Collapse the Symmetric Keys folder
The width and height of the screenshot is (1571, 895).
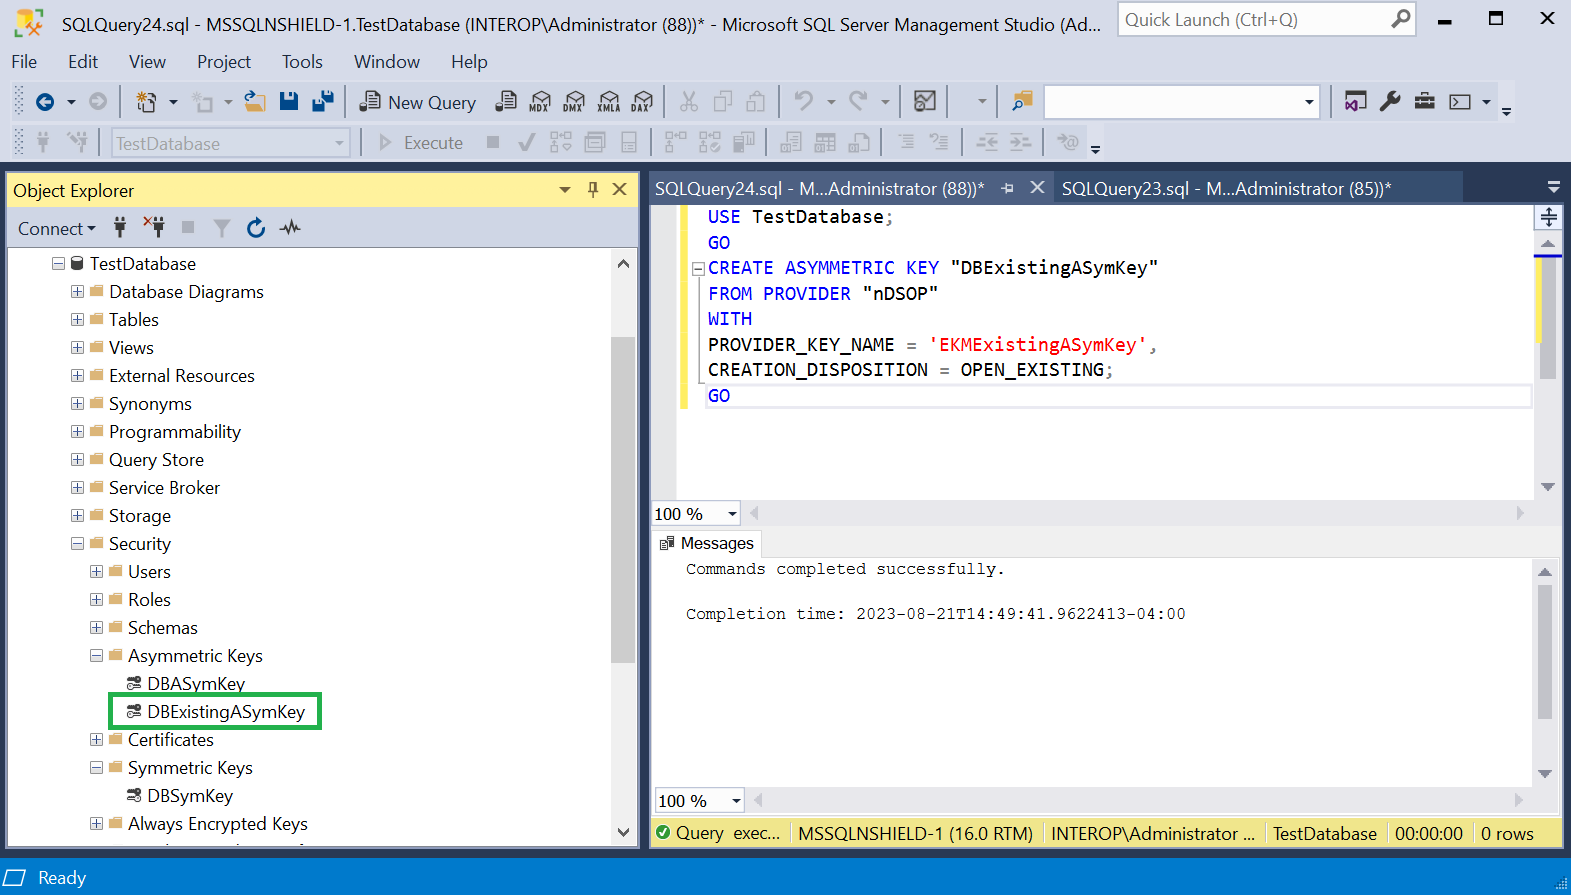click(96, 768)
